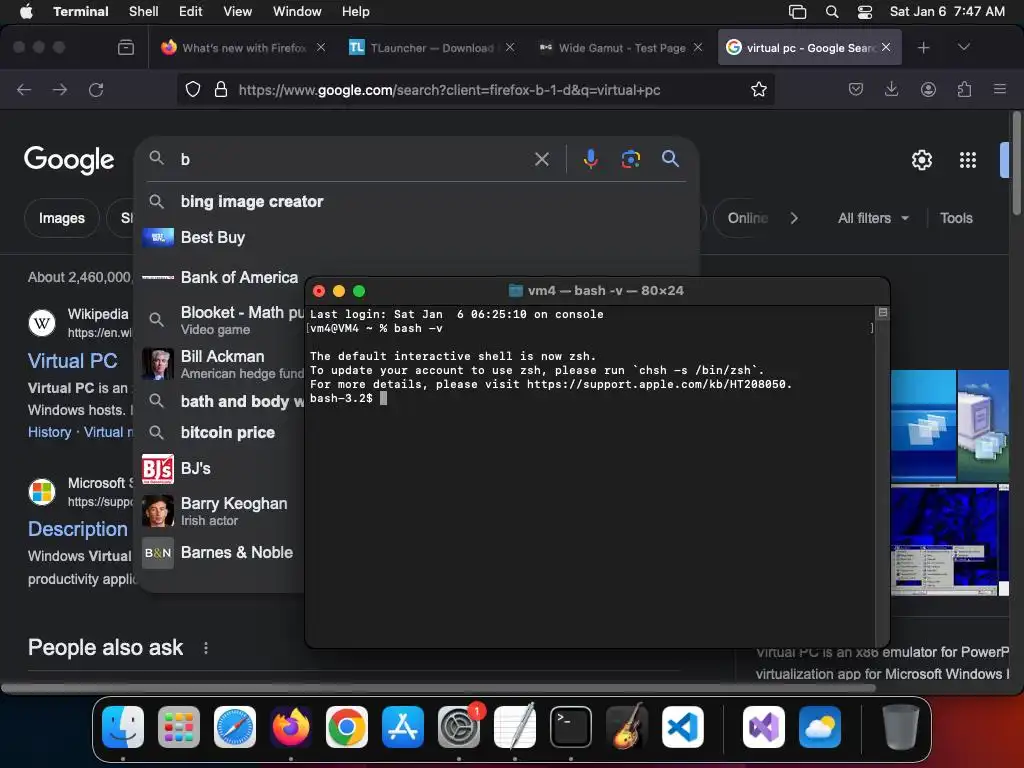Open Visual Studio Code from the Dock
Viewport: 1024px width, 768px height.
[x=683, y=727]
